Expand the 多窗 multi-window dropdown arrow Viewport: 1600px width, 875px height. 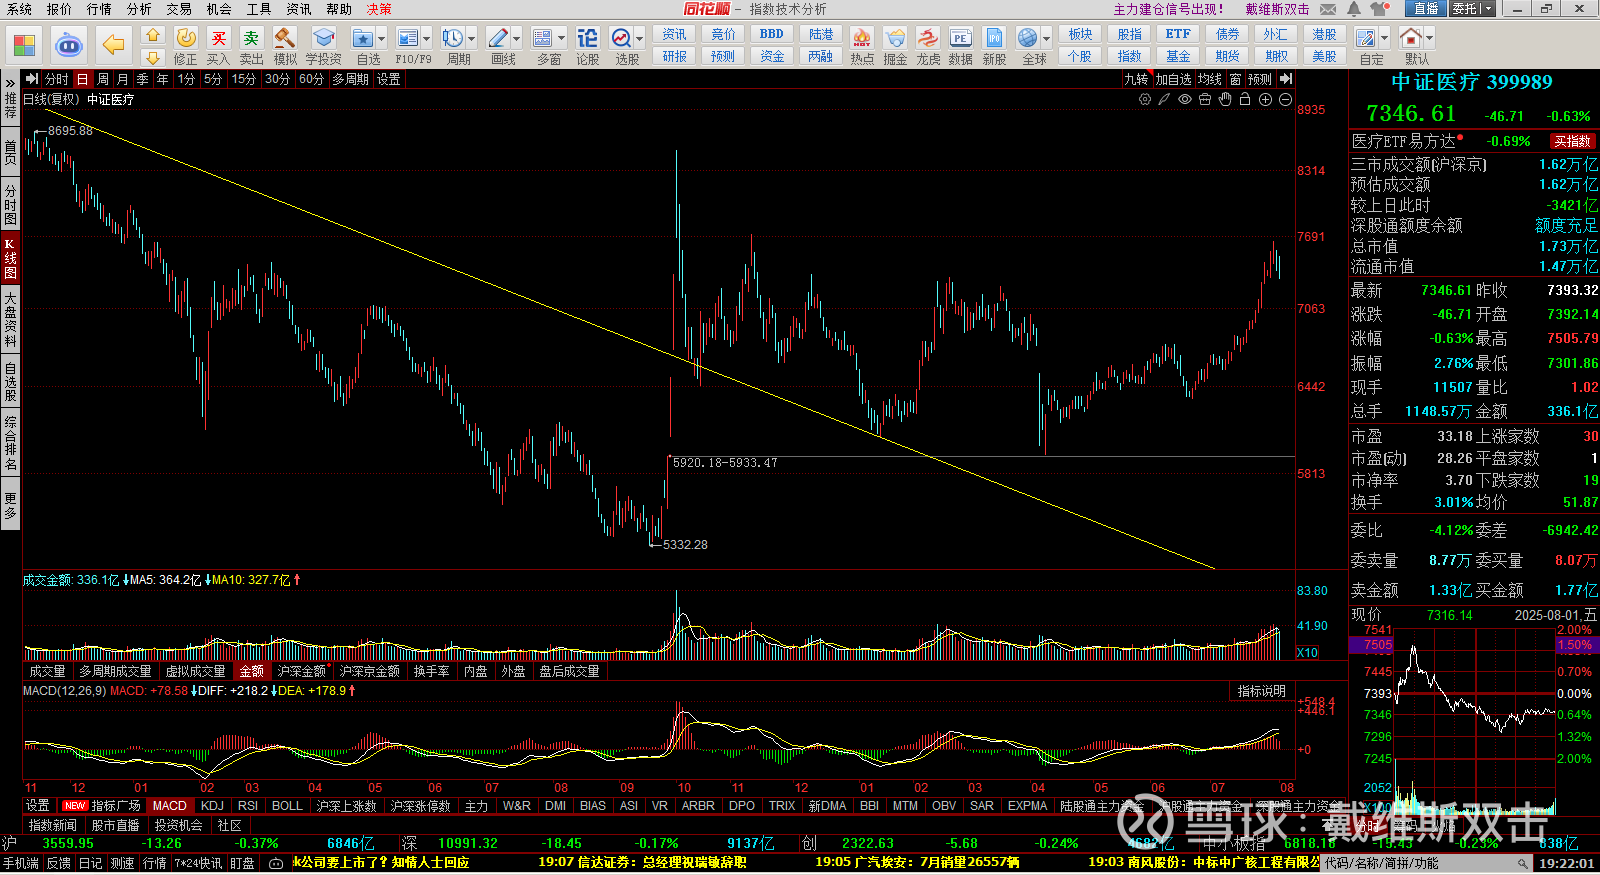(562, 39)
